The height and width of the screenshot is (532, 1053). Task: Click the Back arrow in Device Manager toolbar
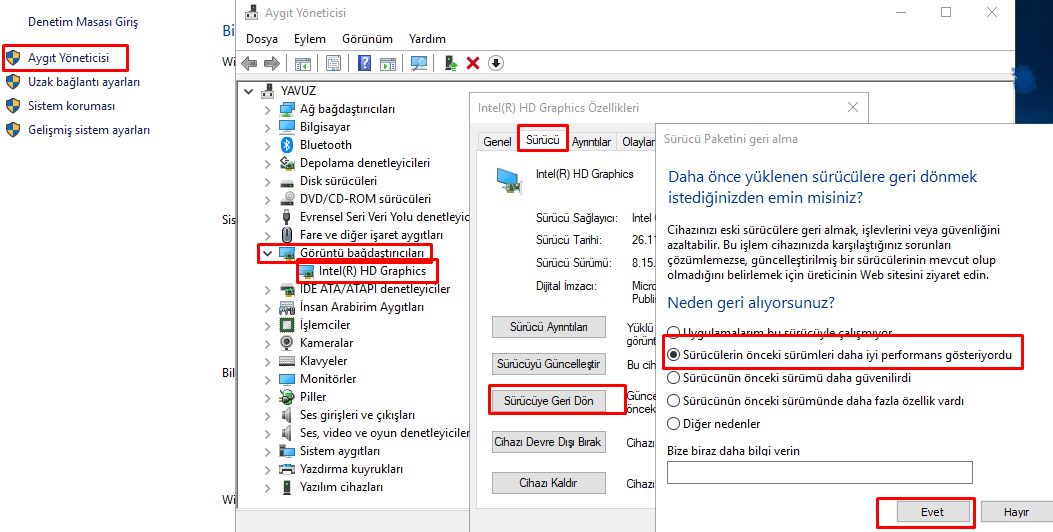coord(249,63)
